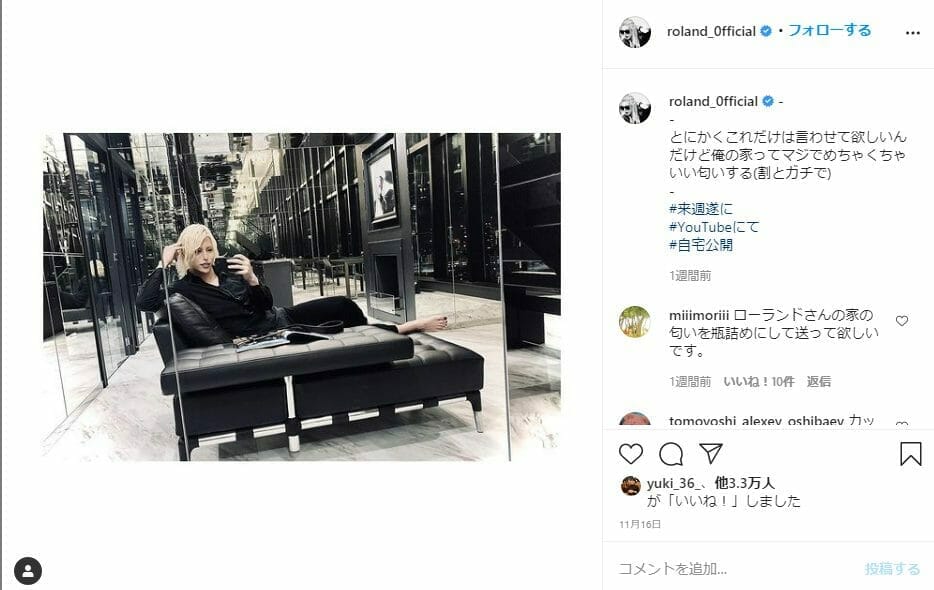Share post using the paper plane icon
The width and height of the screenshot is (934, 590).
click(x=711, y=454)
